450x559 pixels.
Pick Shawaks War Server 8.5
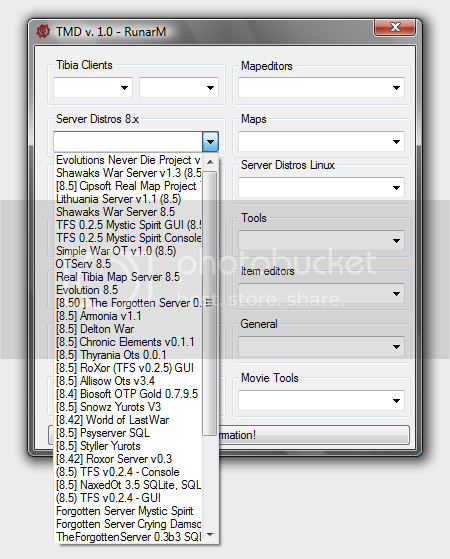(128, 212)
